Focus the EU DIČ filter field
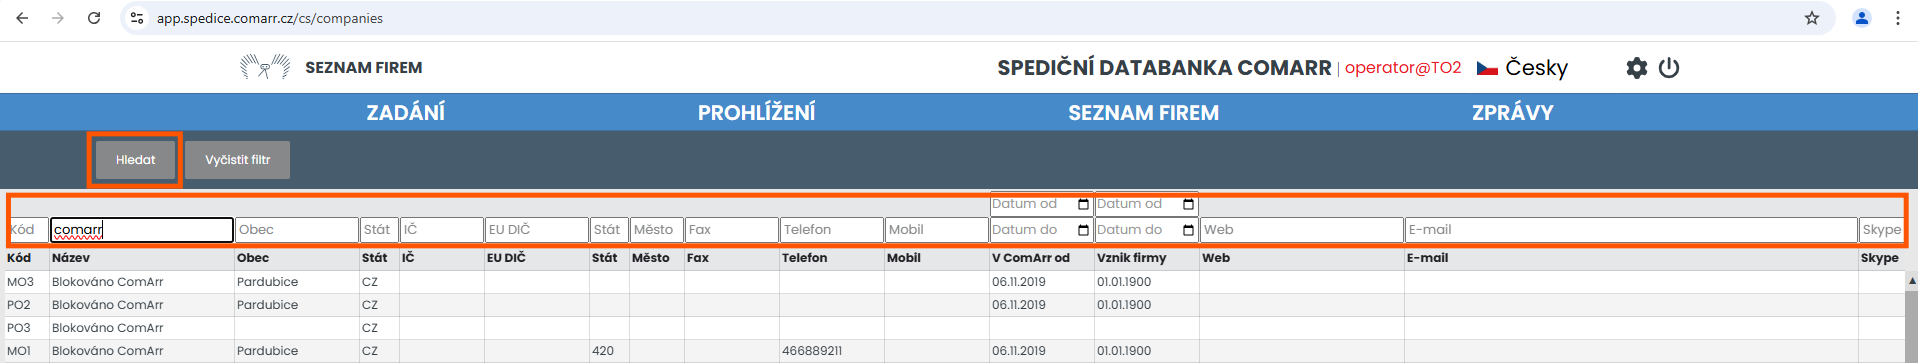Viewport: 1918px width, 363px height. click(537, 230)
